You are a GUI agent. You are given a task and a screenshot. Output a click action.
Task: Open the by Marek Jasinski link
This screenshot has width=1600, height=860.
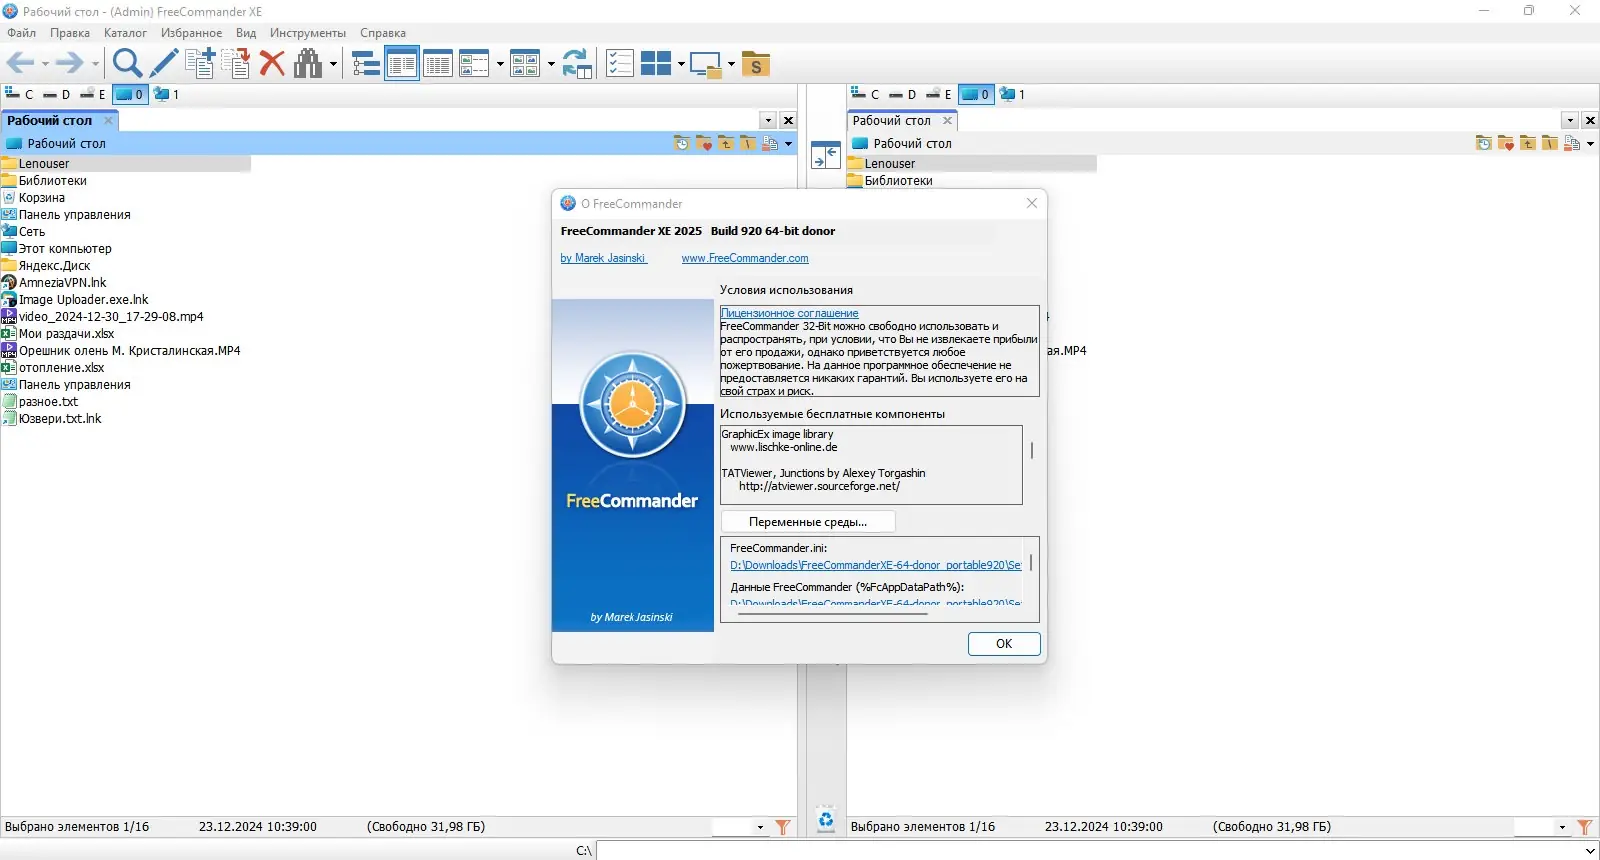603,258
